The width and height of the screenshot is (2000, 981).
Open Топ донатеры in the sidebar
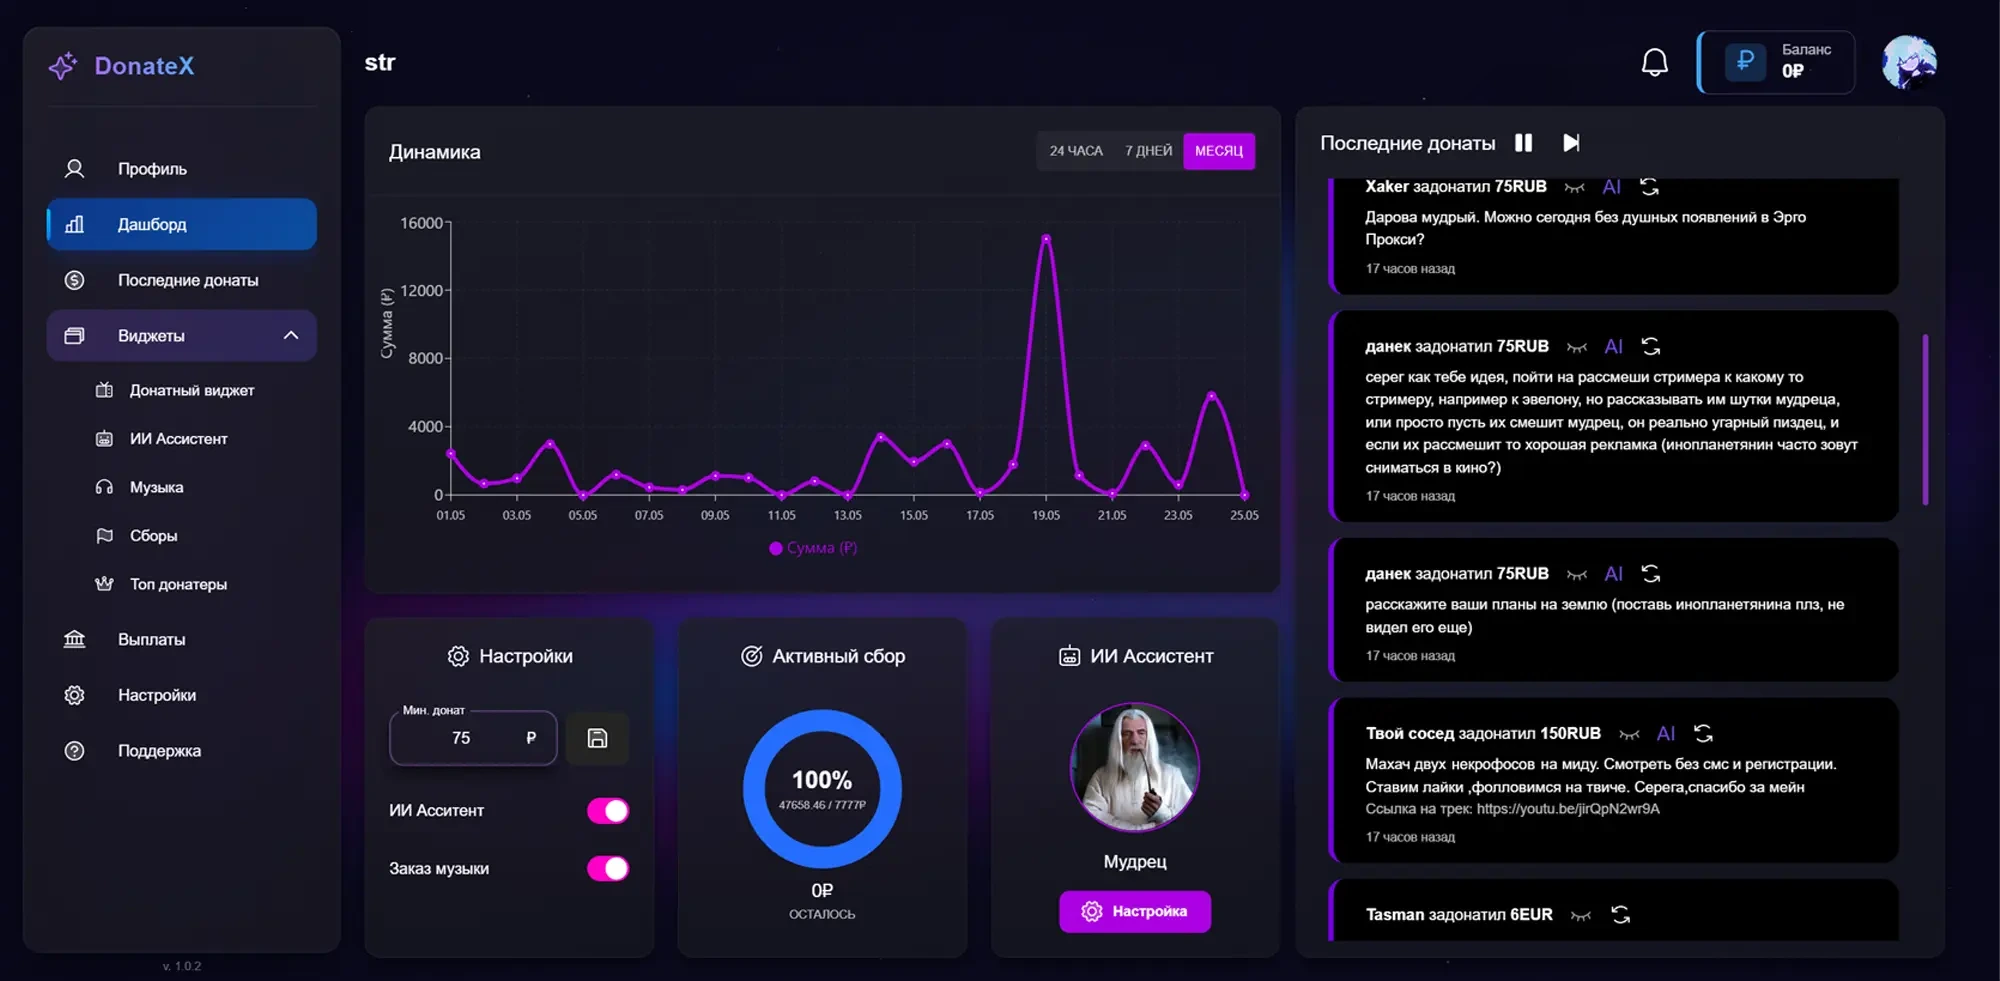pyautogui.click(x=179, y=585)
